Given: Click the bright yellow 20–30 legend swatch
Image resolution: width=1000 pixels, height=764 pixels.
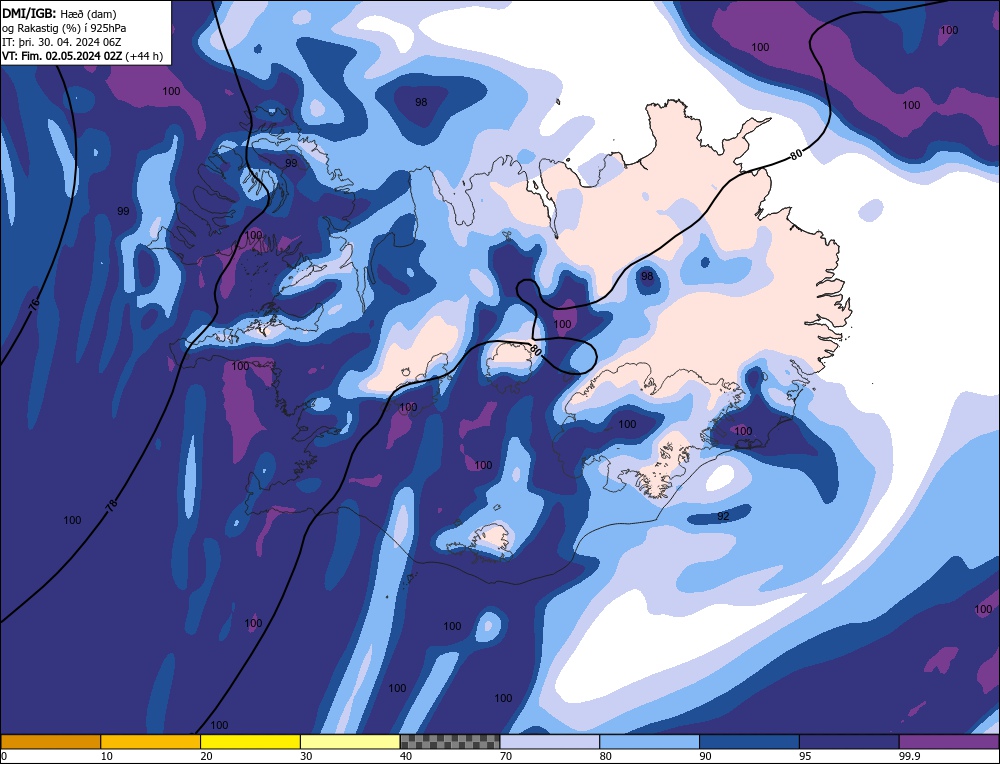Looking at the screenshot, I should click(x=250, y=742).
